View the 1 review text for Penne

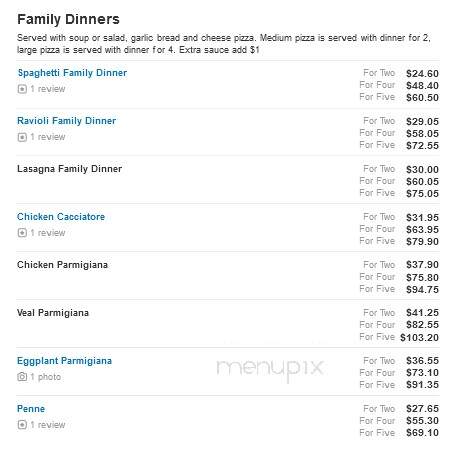(x=48, y=425)
